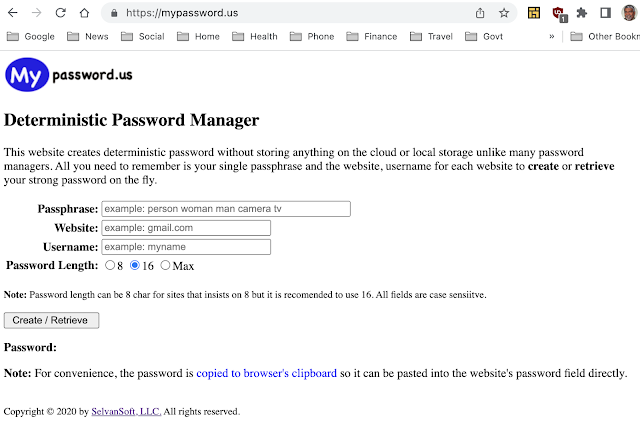
Task: Click the My password.us logo
Action: pyautogui.click(x=69, y=75)
